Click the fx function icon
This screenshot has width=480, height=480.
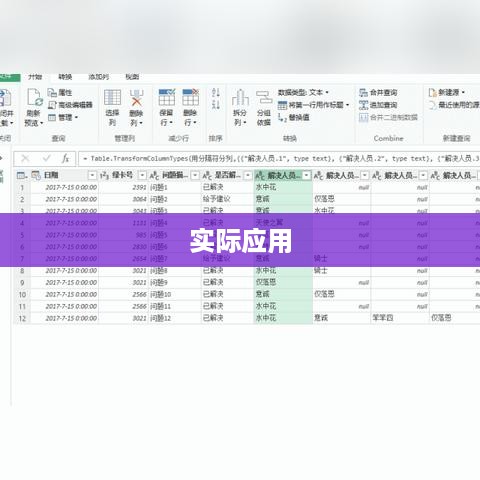(65, 158)
